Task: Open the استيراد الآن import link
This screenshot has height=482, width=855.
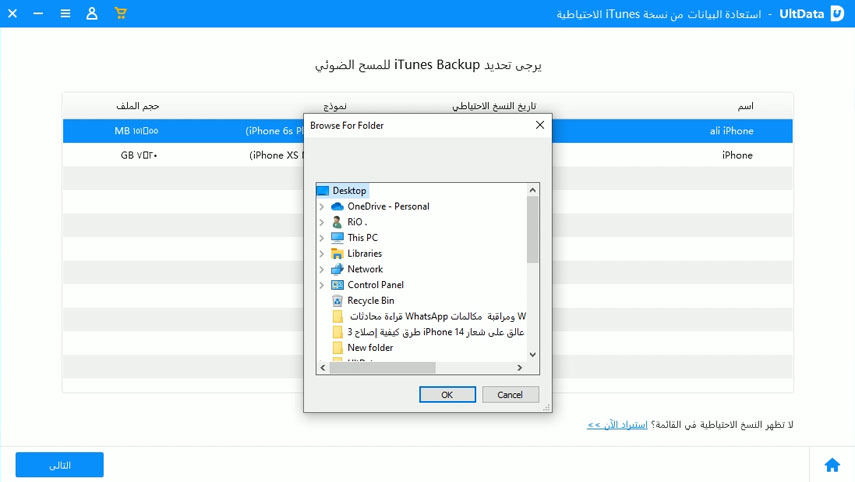Action: pyautogui.click(x=617, y=424)
